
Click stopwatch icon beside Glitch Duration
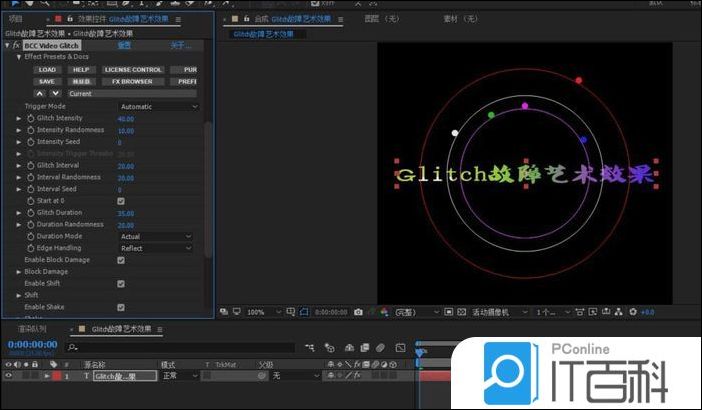pos(31,212)
